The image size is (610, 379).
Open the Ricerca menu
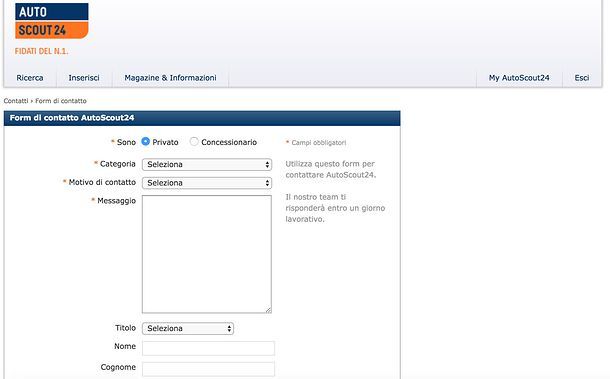click(30, 78)
